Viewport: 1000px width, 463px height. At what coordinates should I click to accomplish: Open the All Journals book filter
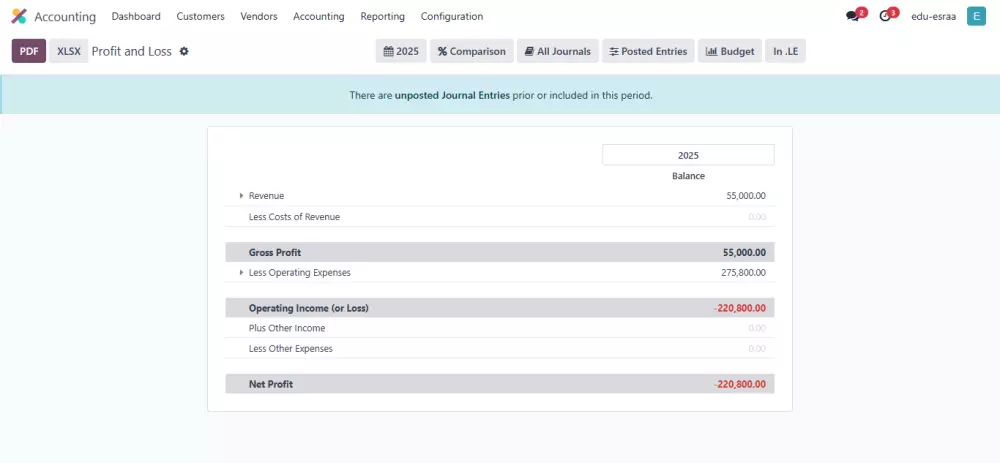click(557, 51)
